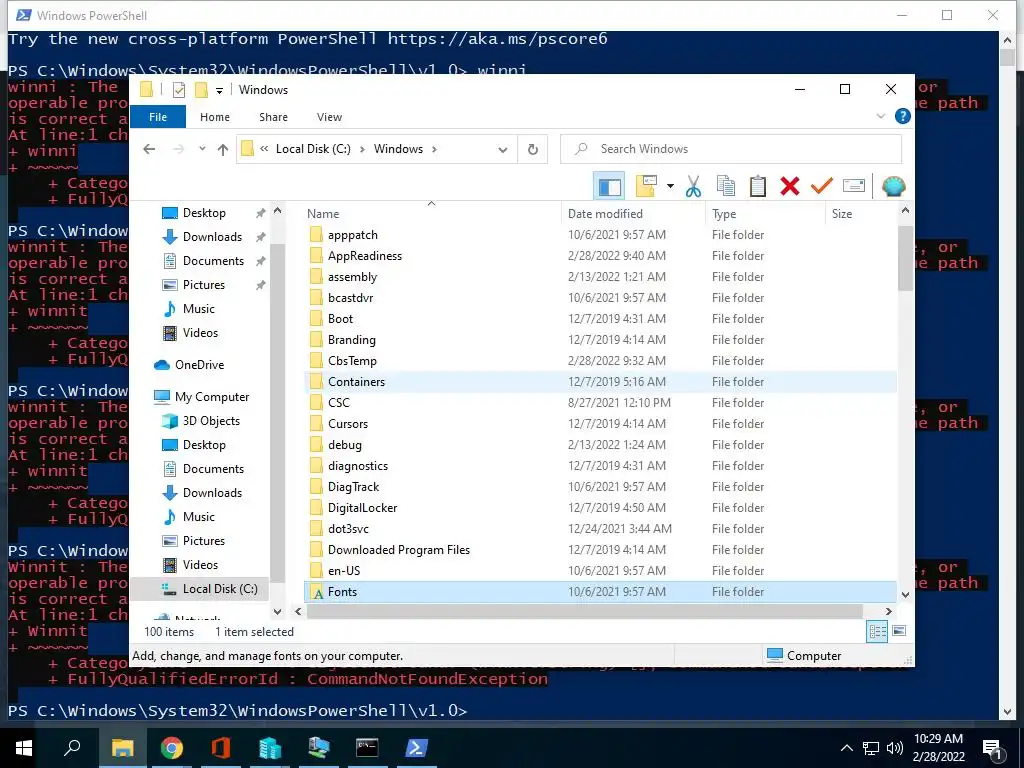Open the quick access toolbar customize dropdown

click(219, 90)
